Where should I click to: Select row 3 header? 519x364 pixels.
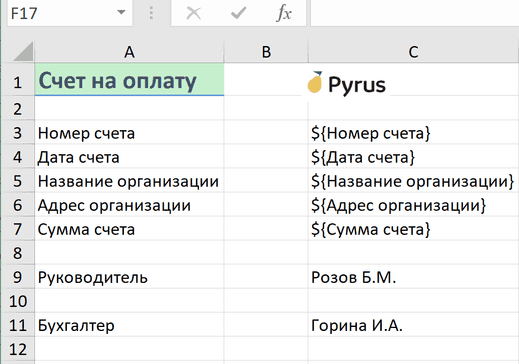18,132
